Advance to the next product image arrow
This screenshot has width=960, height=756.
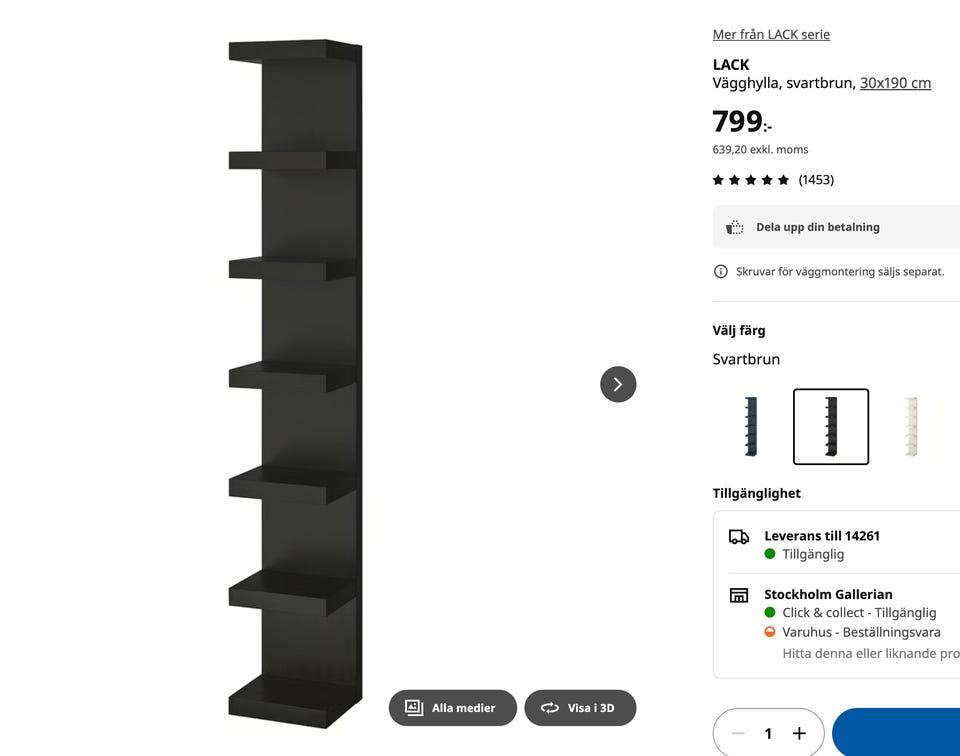(x=618, y=384)
